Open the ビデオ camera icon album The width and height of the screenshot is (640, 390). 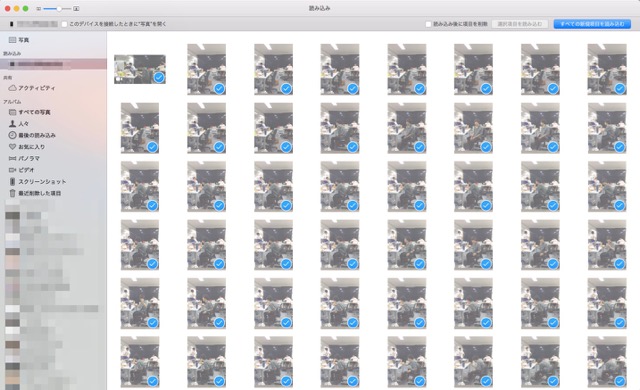click(x=12, y=170)
